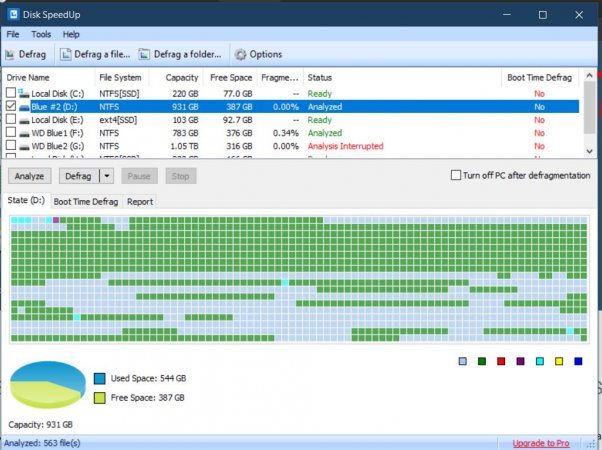Viewport: 602px width, 450px height.
Task: Click the dark blue legend swatch
Action: (x=578, y=361)
